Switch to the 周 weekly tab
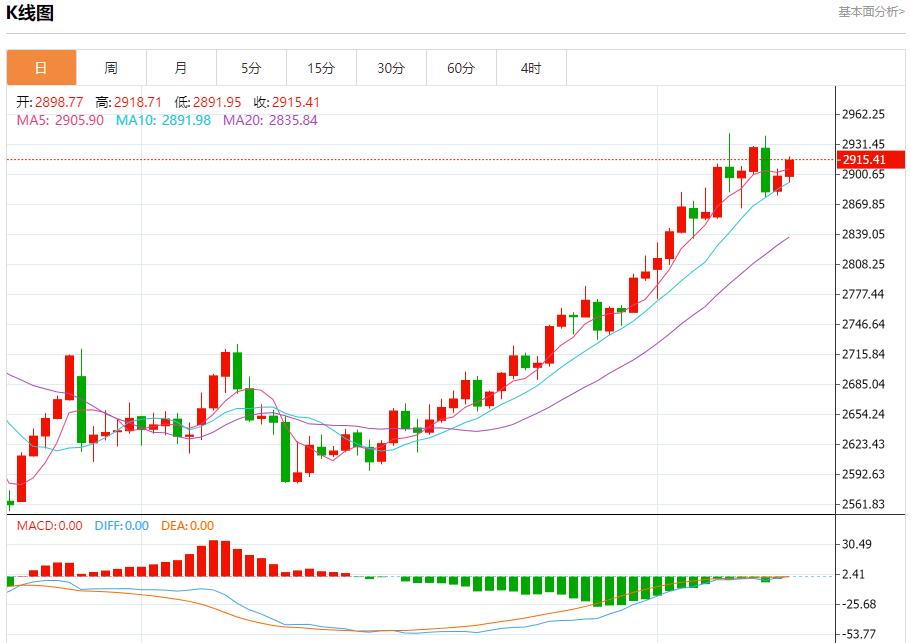Viewport: 911px width, 643px height. click(111, 68)
